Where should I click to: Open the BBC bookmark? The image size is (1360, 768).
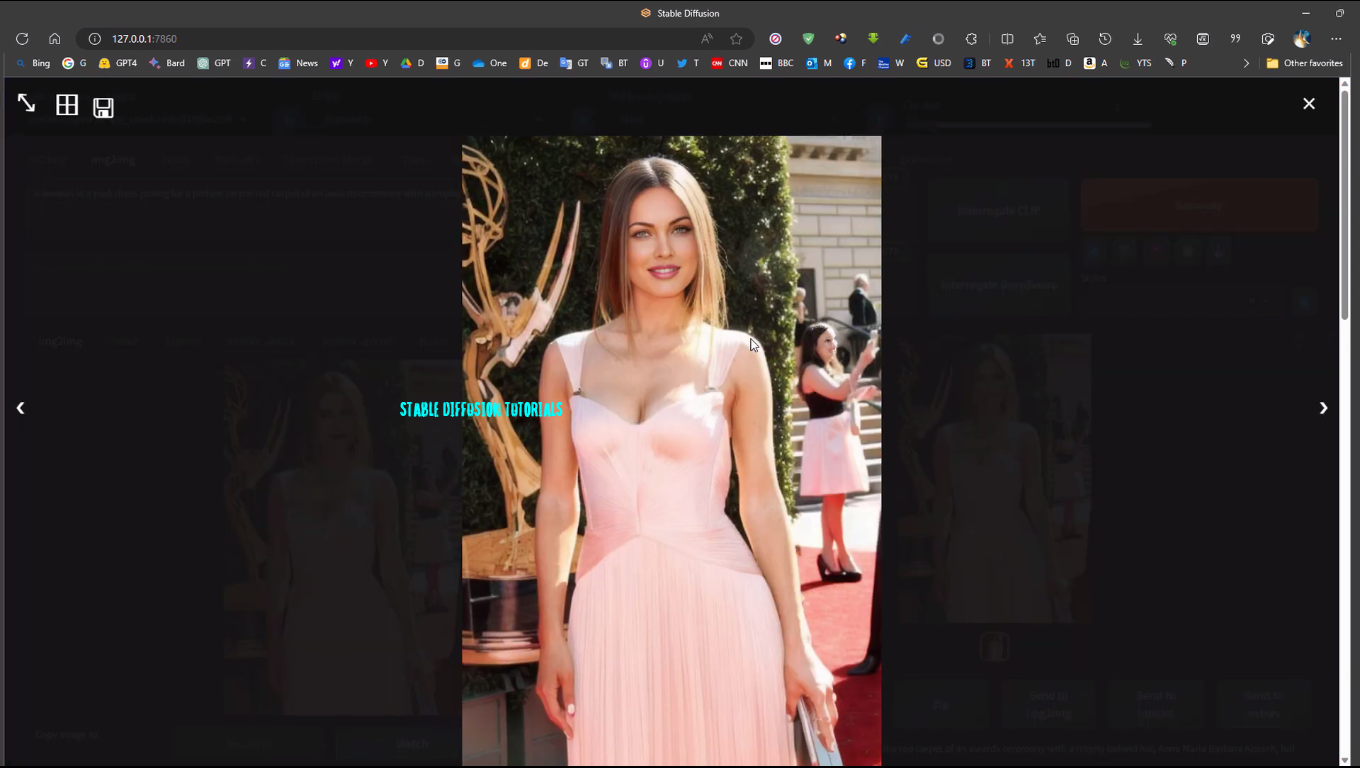click(x=777, y=63)
